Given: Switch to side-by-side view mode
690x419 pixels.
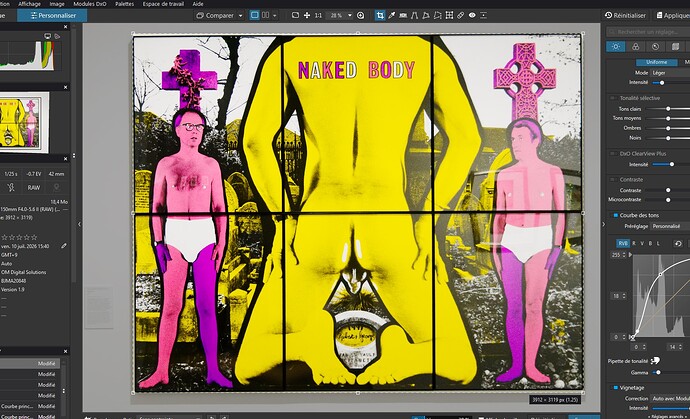Looking at the screenshot, I should [x=265, y=15].
